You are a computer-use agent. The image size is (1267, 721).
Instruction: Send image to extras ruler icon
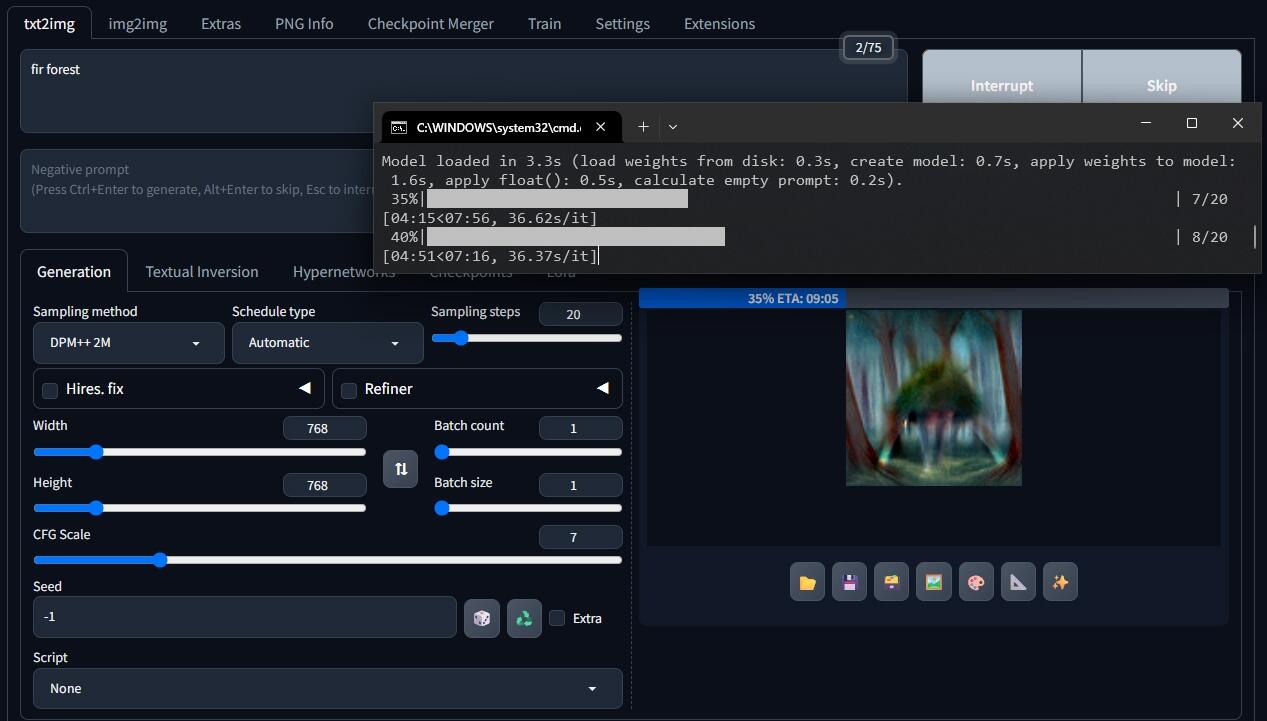[1018, 582]
